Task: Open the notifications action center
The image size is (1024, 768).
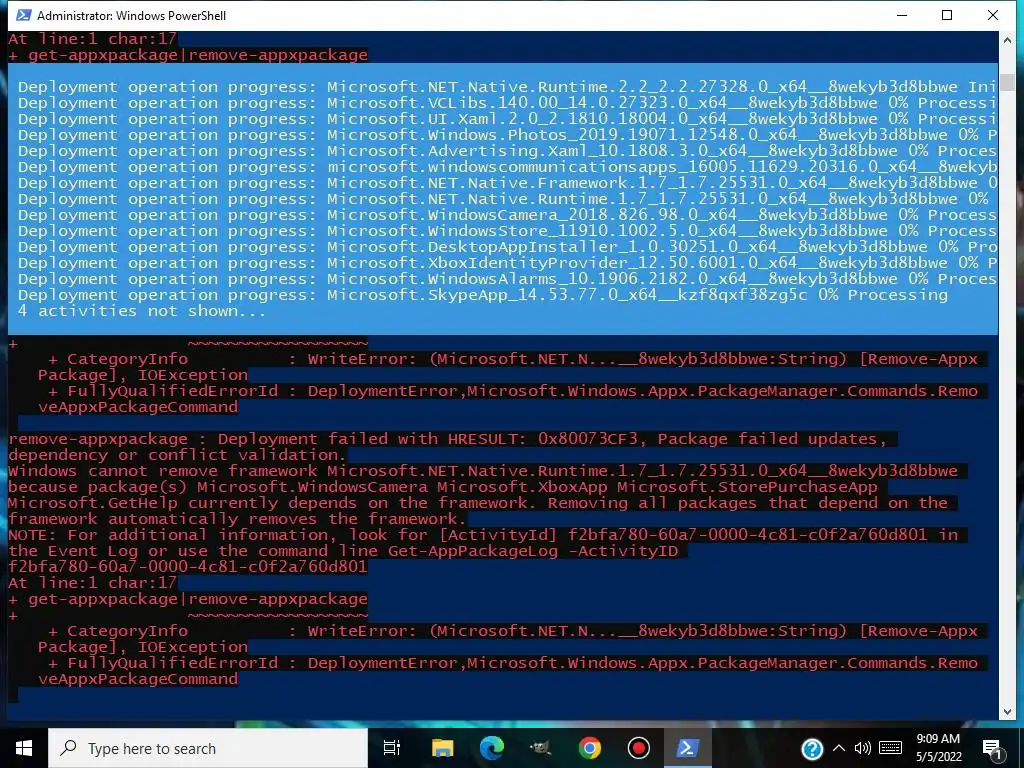Action: tap(993, 748)
